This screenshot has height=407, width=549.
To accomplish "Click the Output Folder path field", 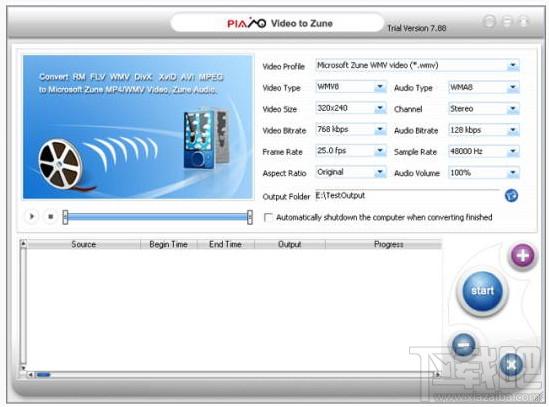I will tap(408, 195).
